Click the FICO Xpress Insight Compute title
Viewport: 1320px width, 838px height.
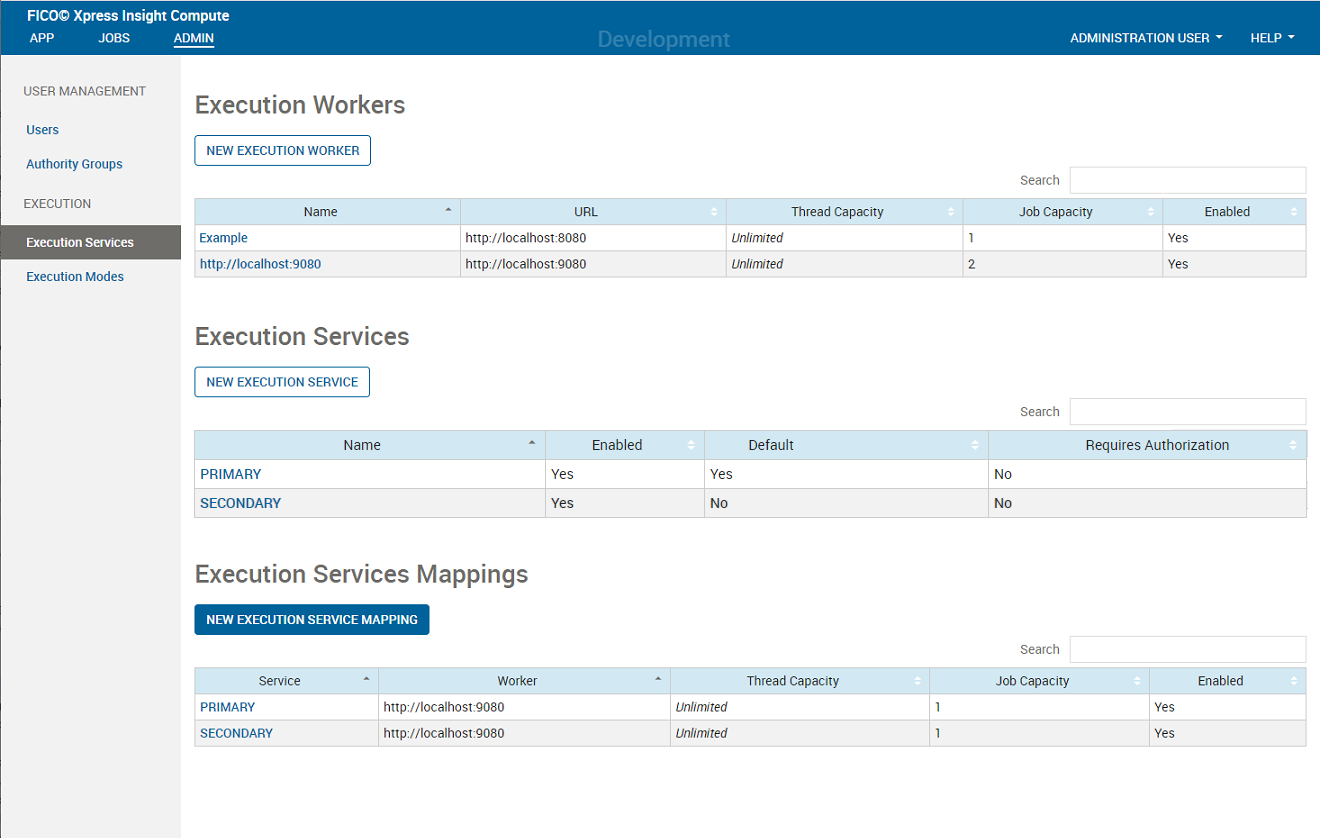[x=128, y=16]
